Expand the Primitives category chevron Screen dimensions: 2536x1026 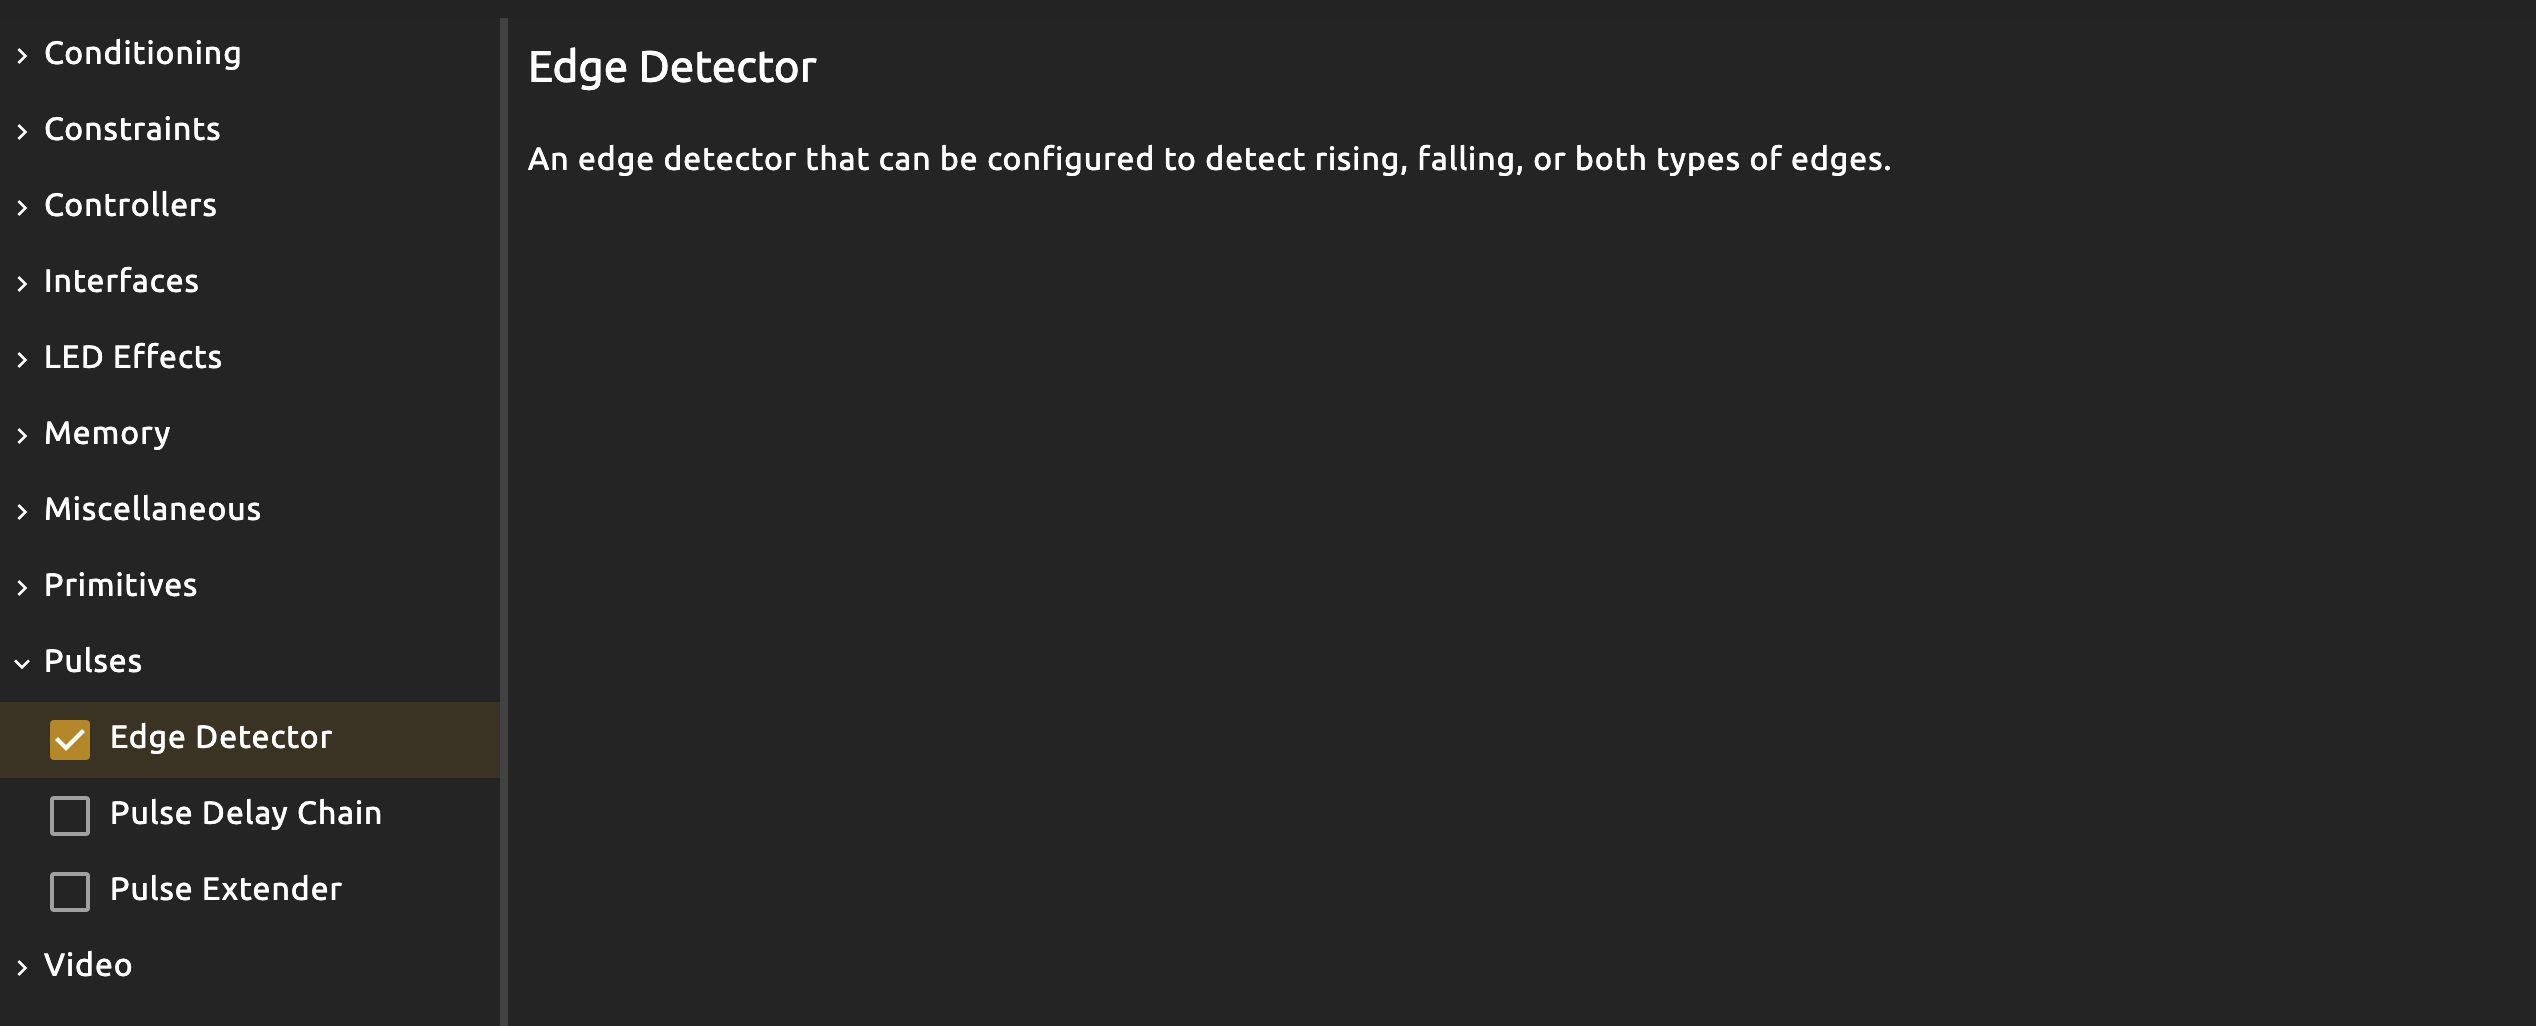click(x=22, y=587)
